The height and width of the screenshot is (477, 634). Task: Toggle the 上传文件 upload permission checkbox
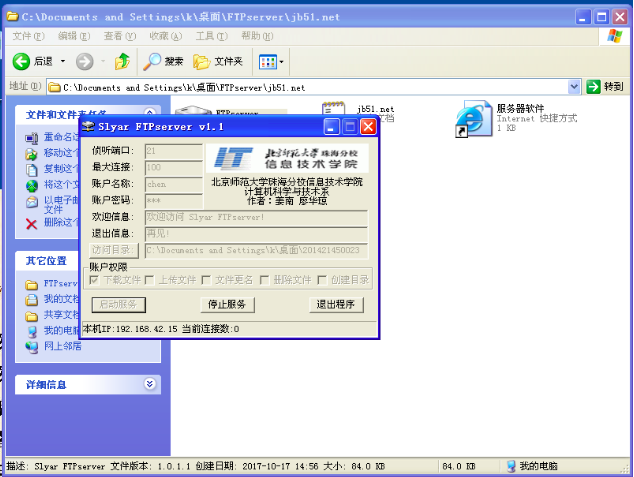point(149,280)
